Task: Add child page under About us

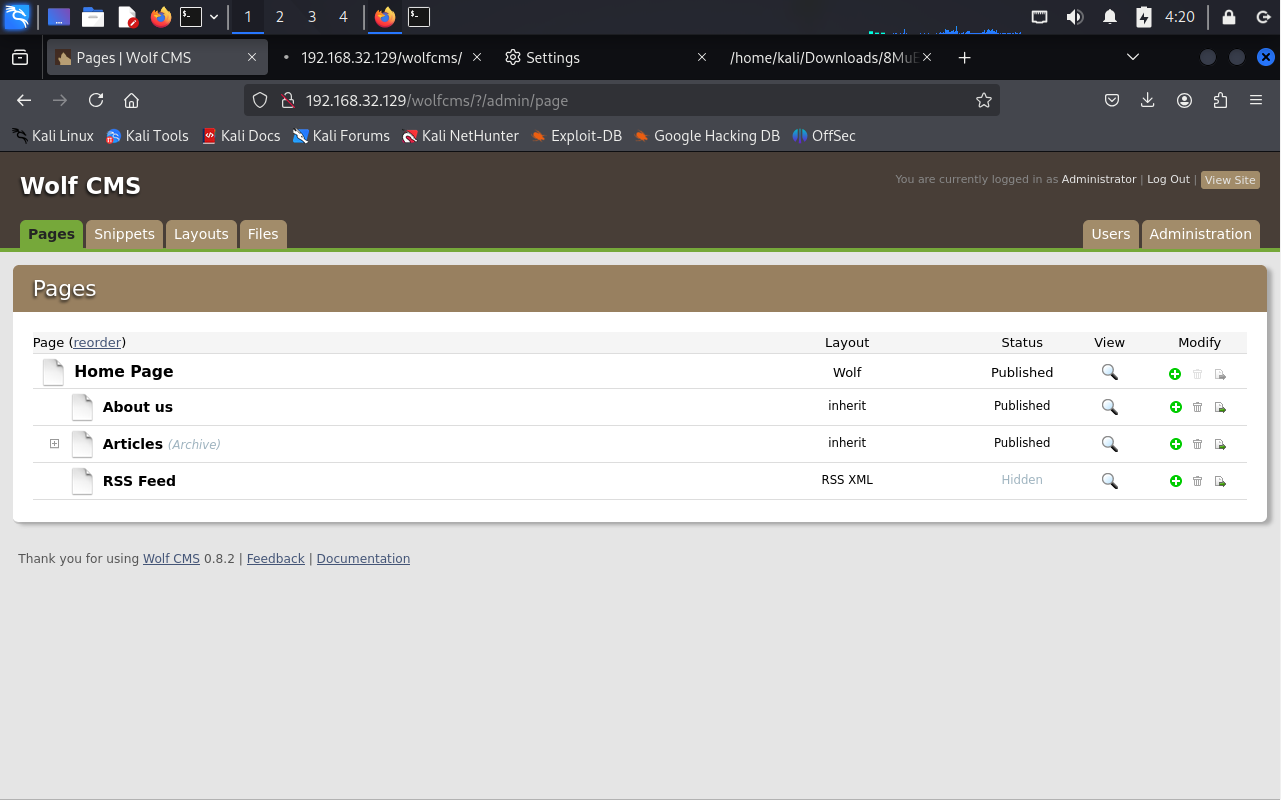Action: tap(1175, 407)
